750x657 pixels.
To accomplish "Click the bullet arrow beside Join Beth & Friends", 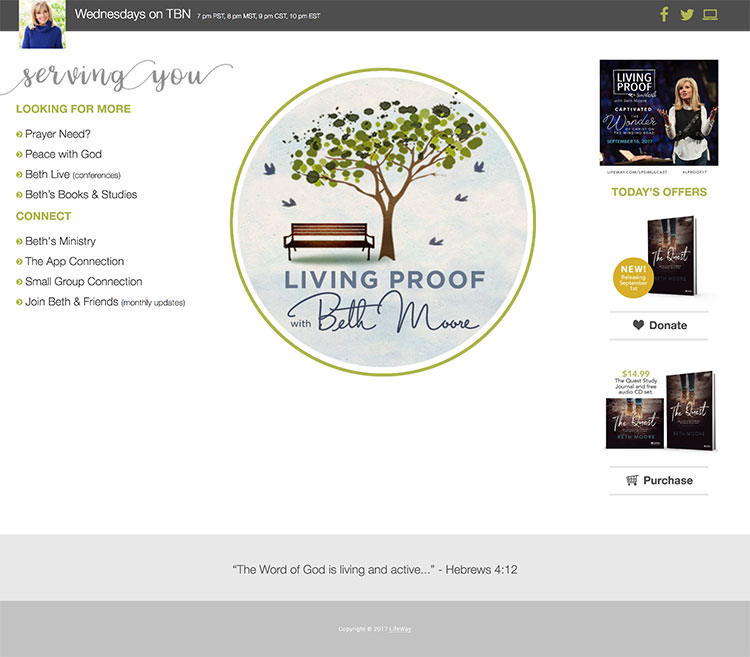I will coord(19,302).
